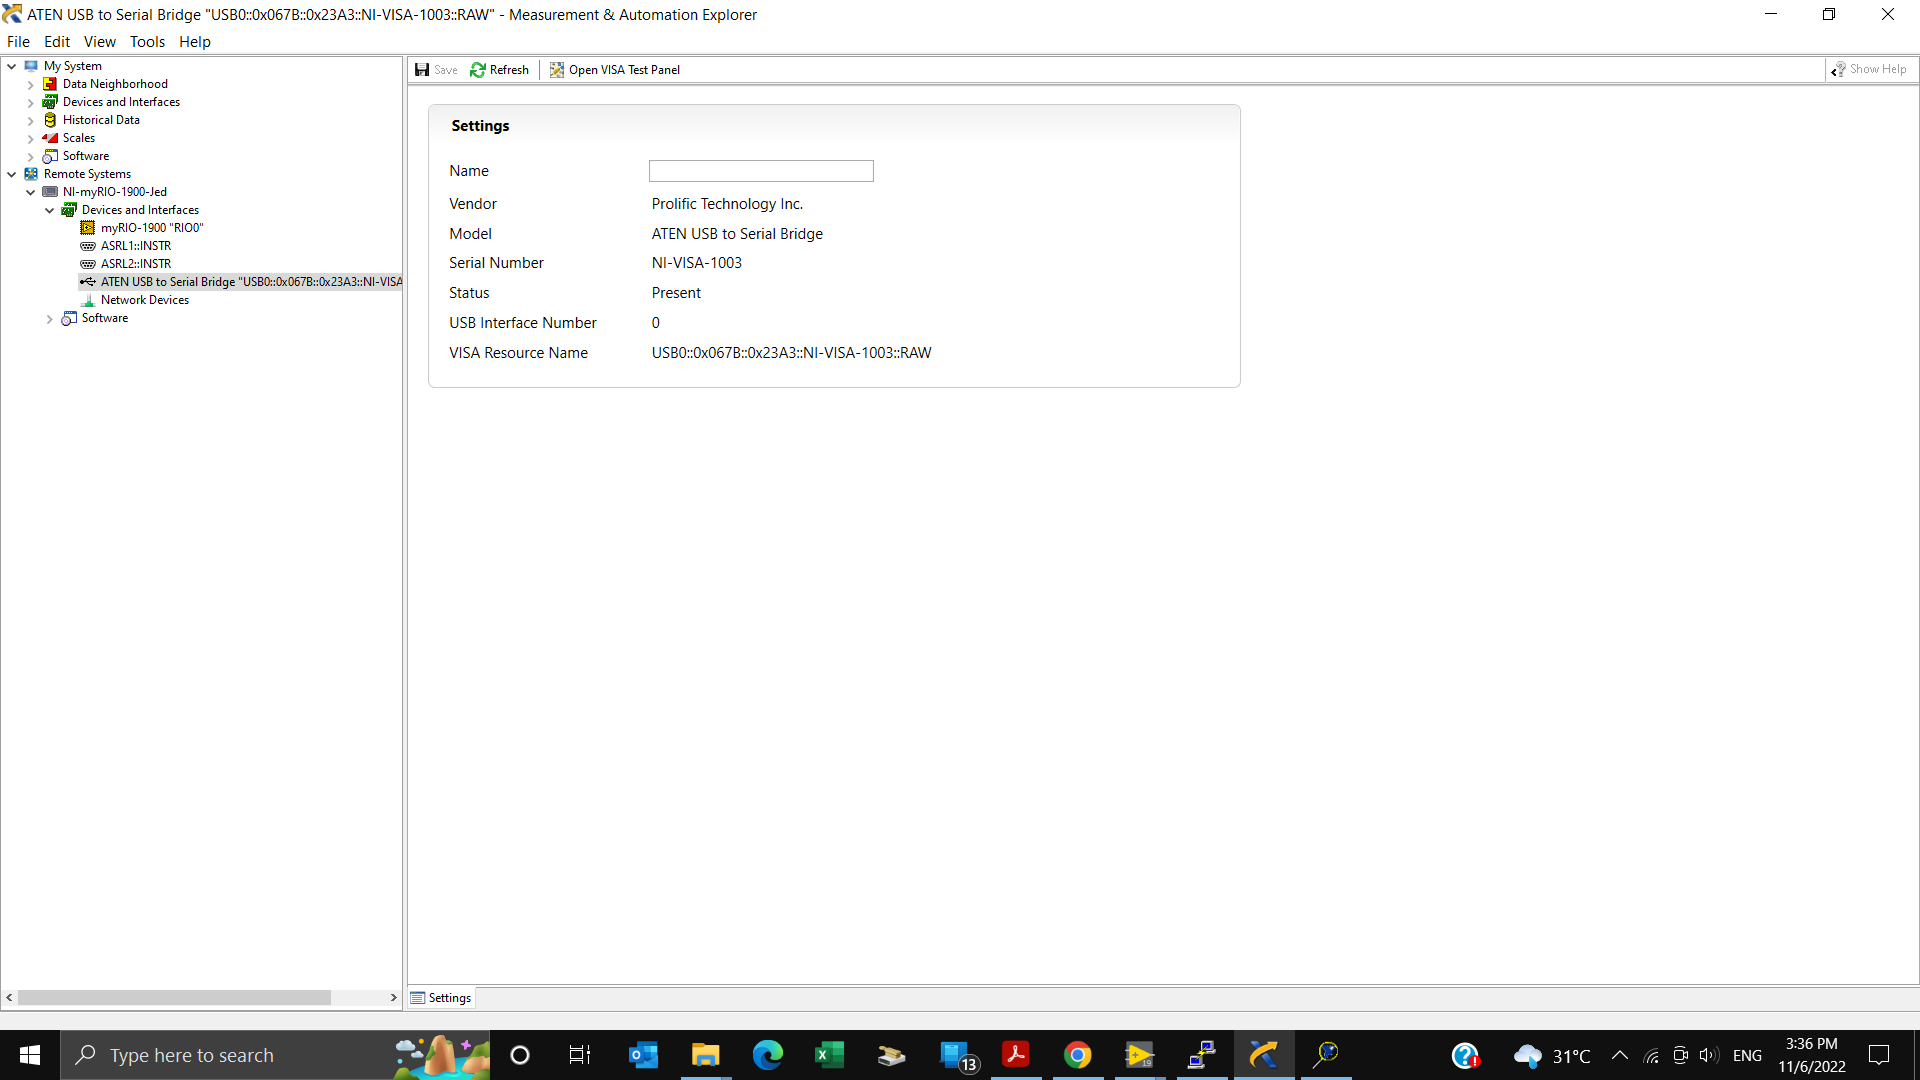Open VISA Test Panel icon
The height and width of the screenshot is (1080, 1920).
click(x=555, y=69)
